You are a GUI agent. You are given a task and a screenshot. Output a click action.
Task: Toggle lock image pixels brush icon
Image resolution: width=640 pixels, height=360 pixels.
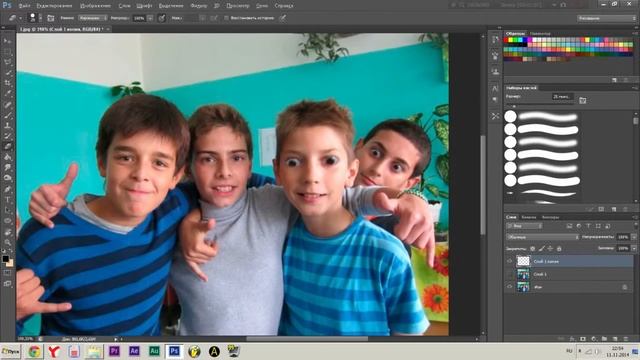541,249
